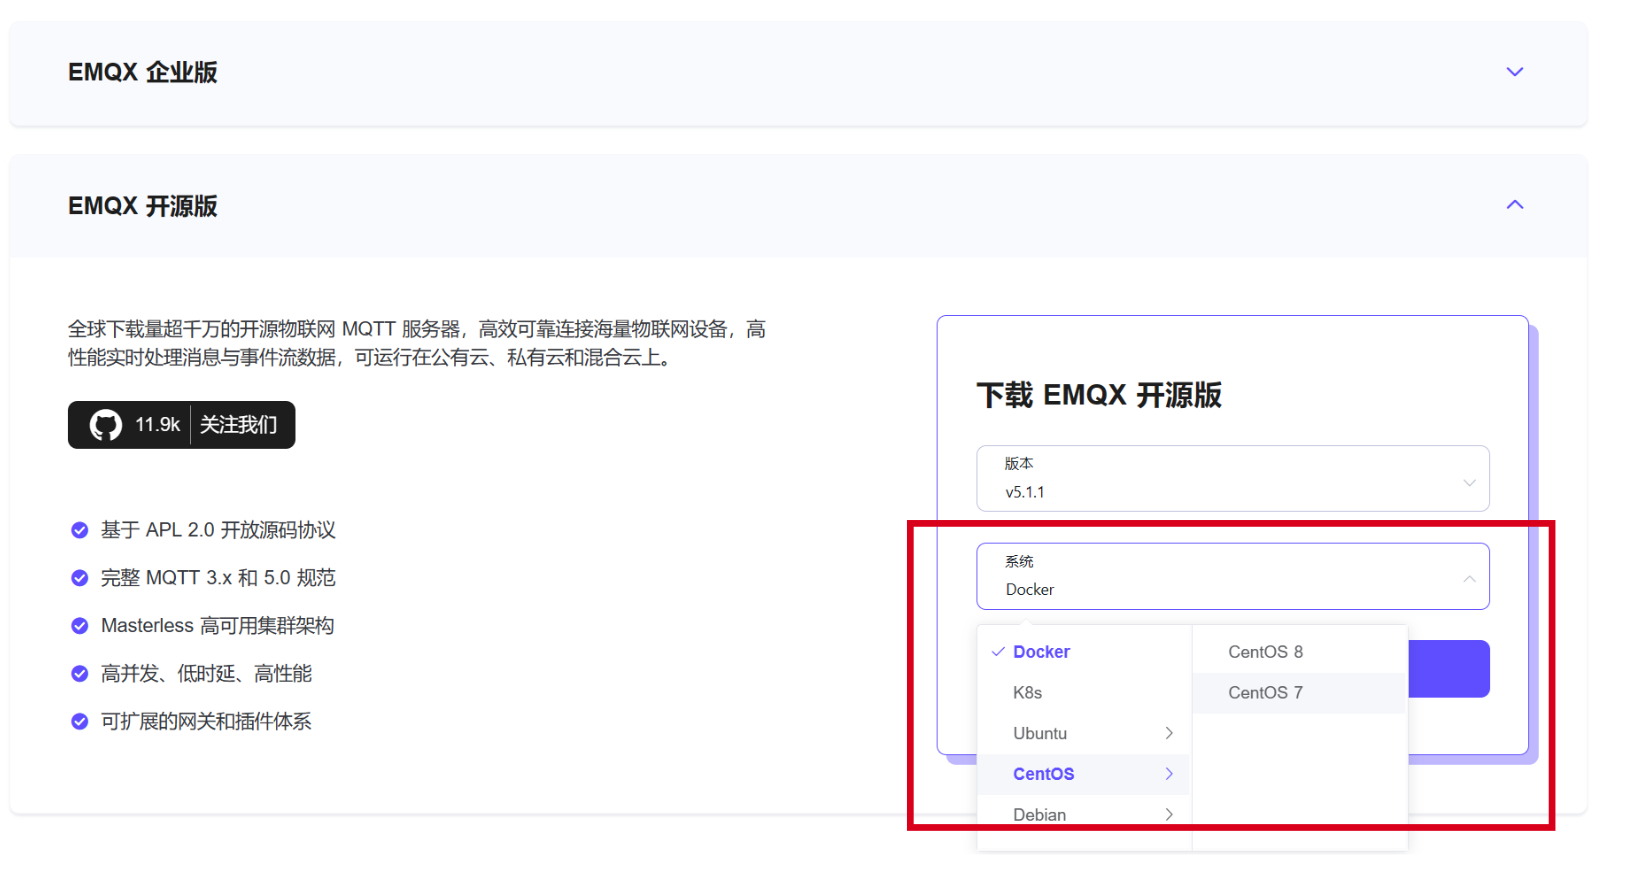Viewport: 1639px width, 882px height.
Task: Click check icon beside 高并发、低时延、高性能
Action: (80, 674)
